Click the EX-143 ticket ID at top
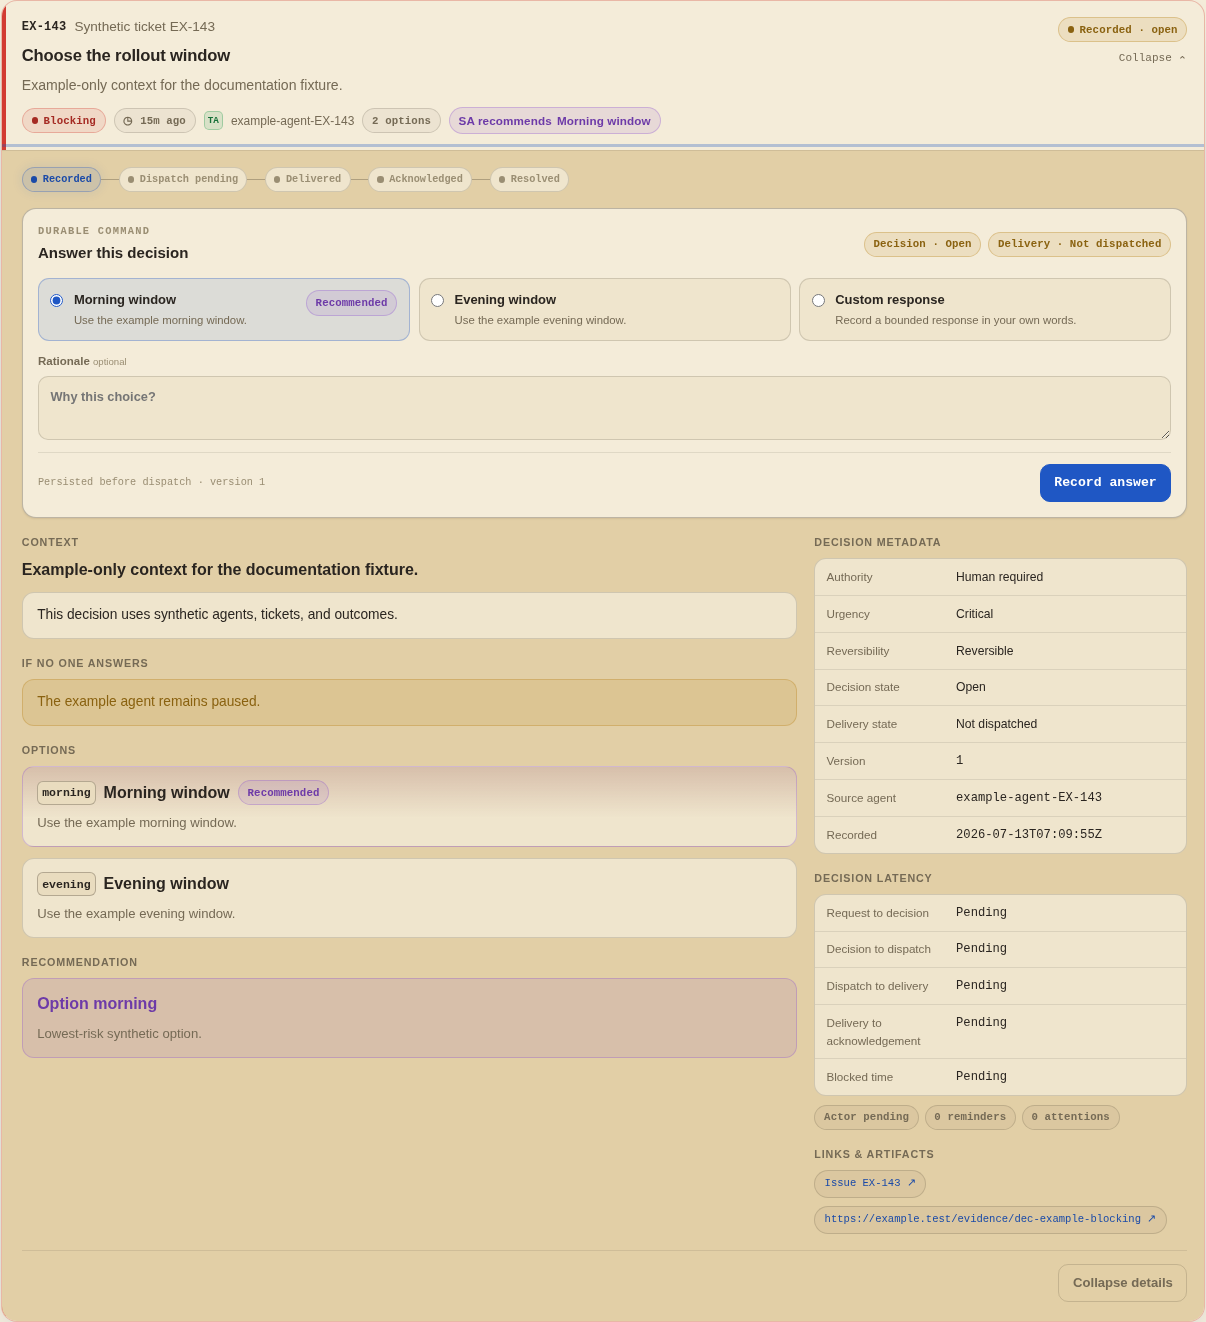 (44, 27)
